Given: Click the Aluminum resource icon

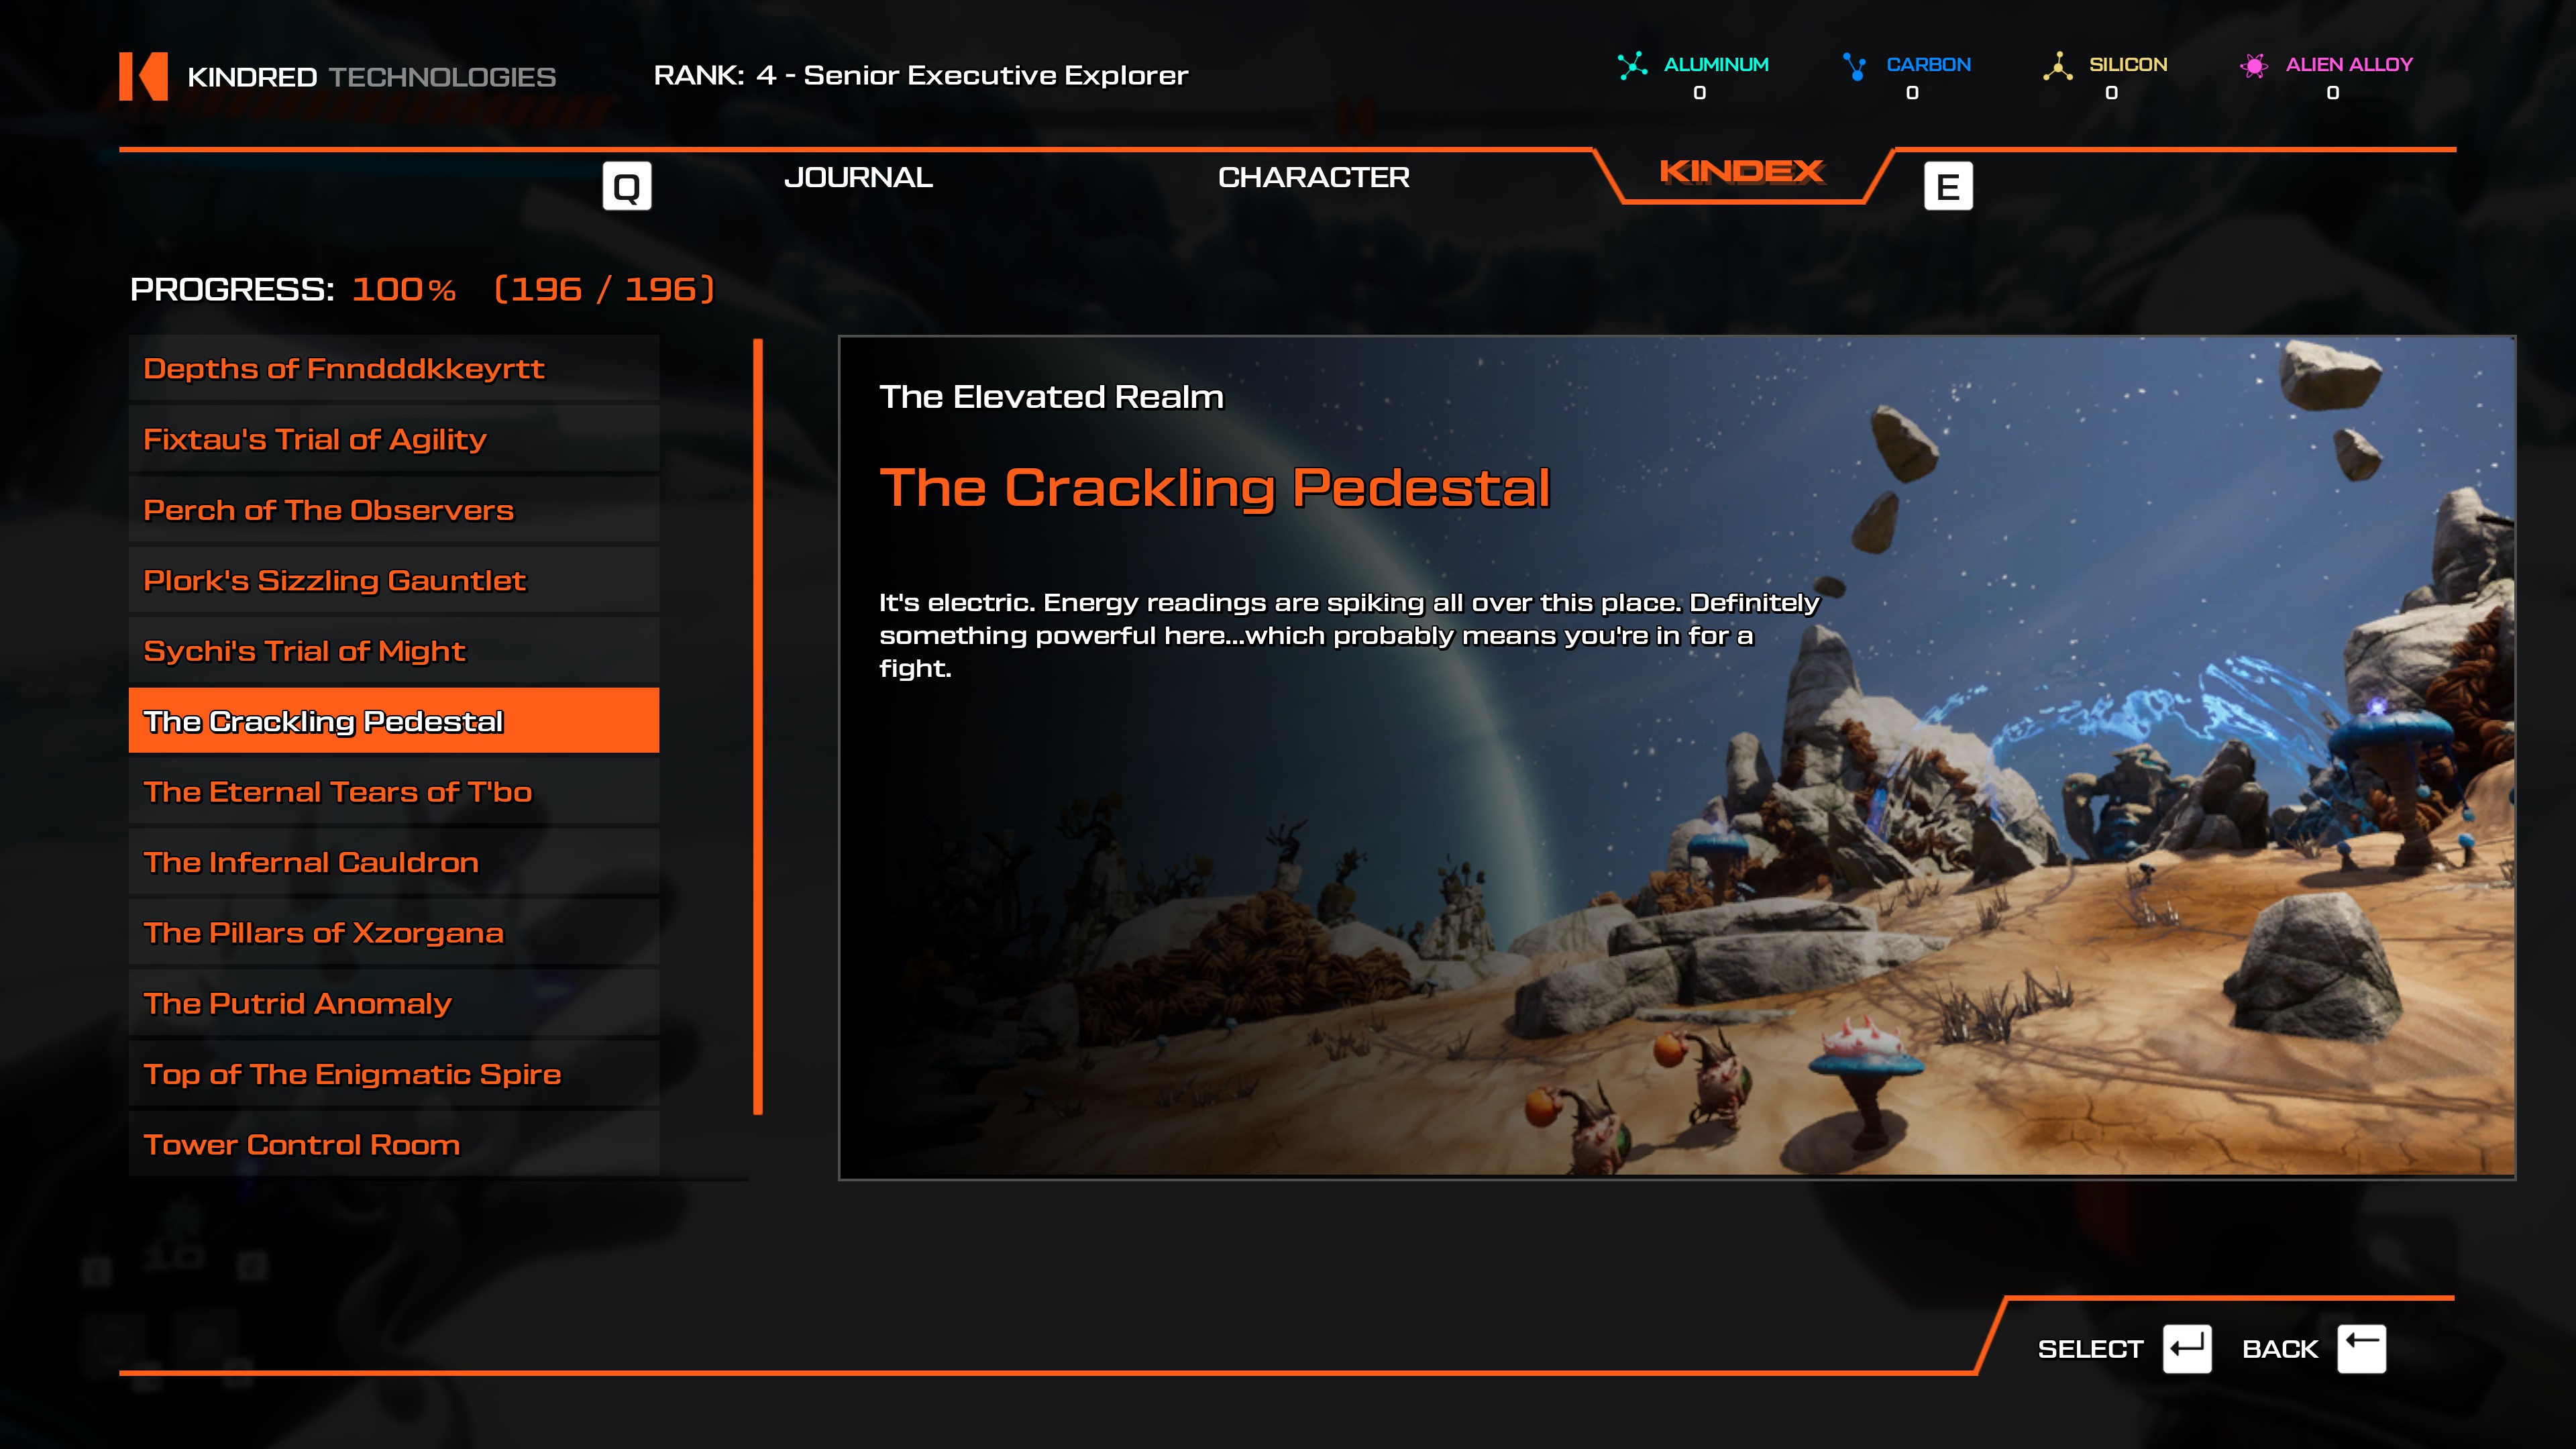Looking at the screenshot, I should tap(1632, 65).
